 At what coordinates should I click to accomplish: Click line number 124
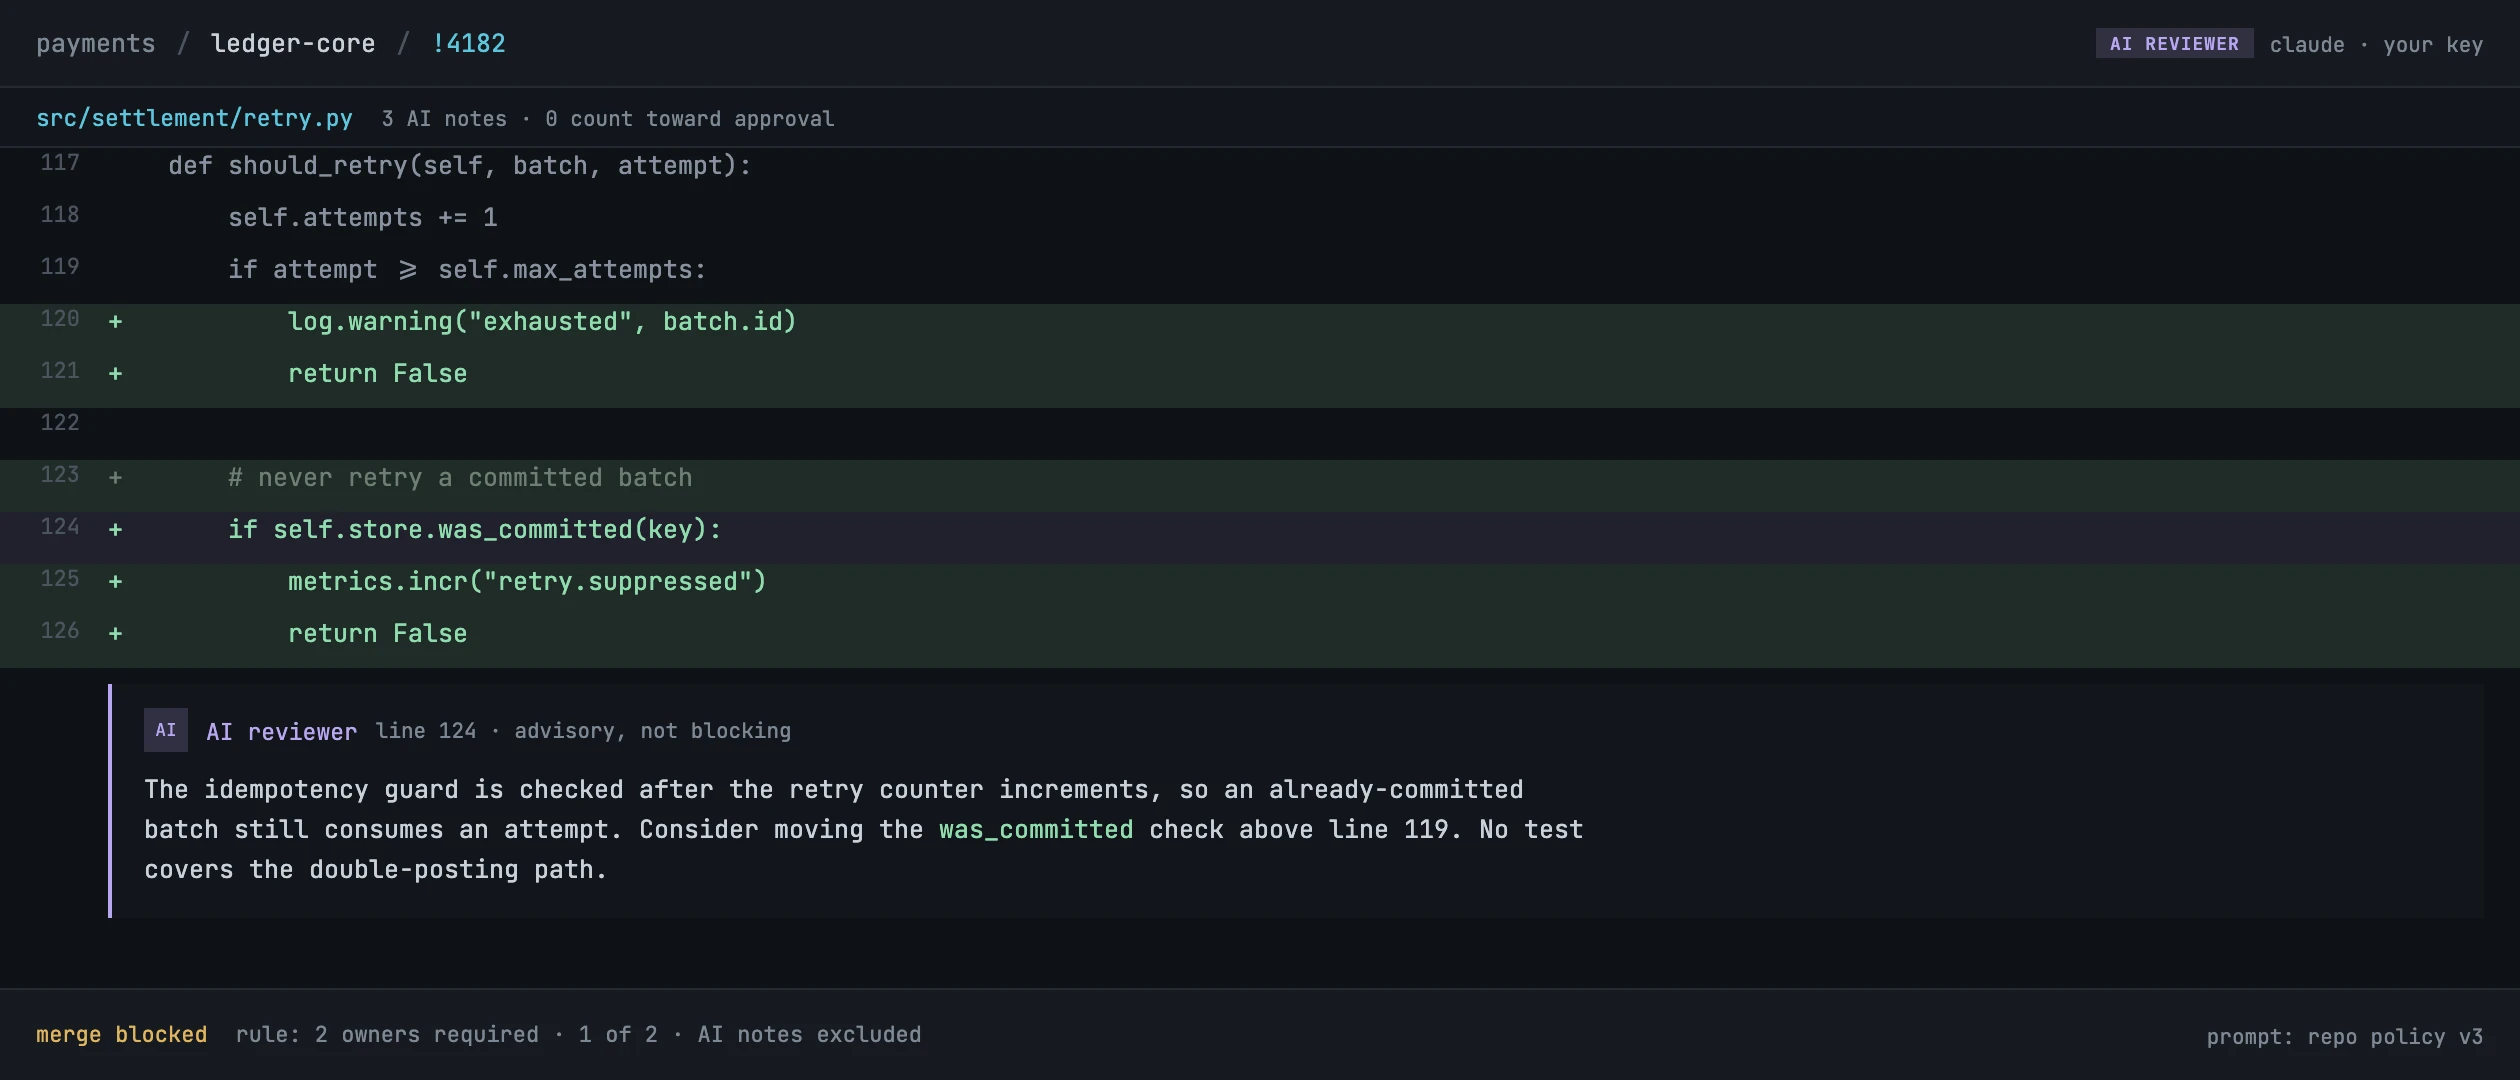coord(60,527)
